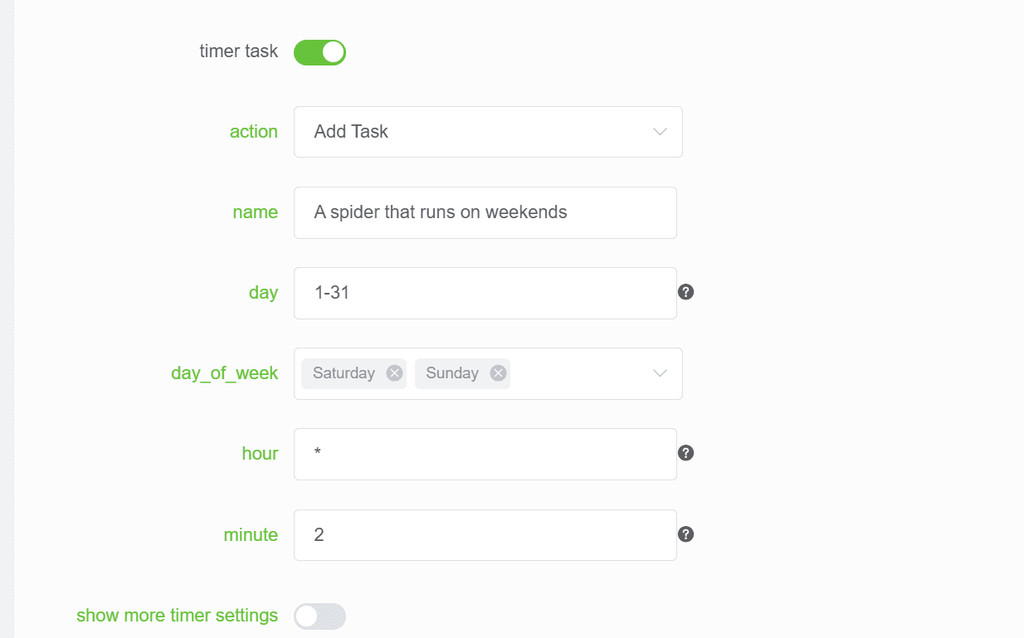
Task: Focus the day input containing 1-31
Action: point(485,293)
